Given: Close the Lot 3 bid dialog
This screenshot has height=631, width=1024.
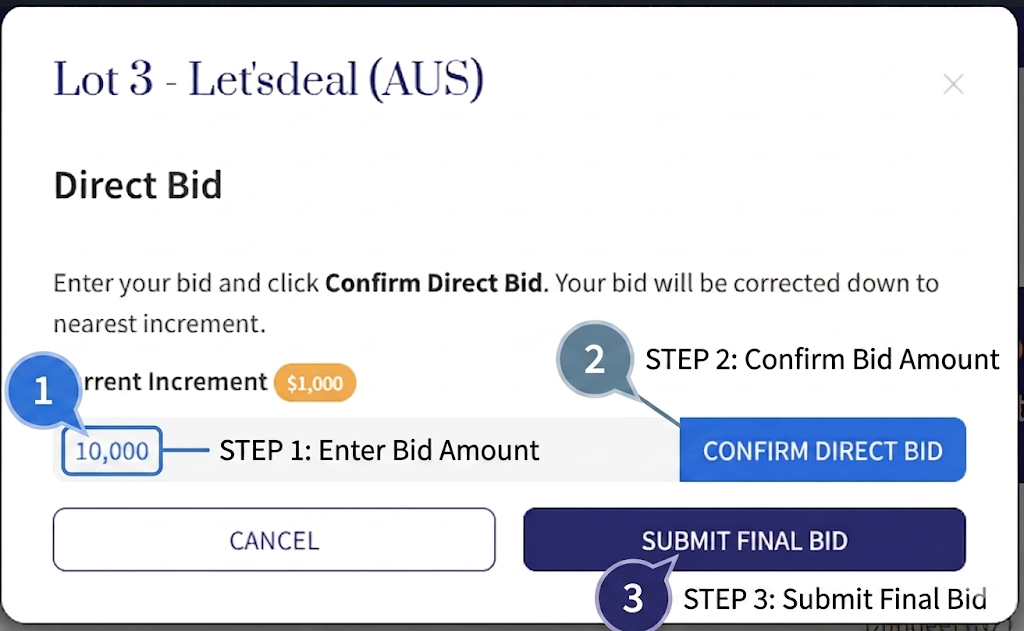Looking at the screenshot, I should coord(953,84).
